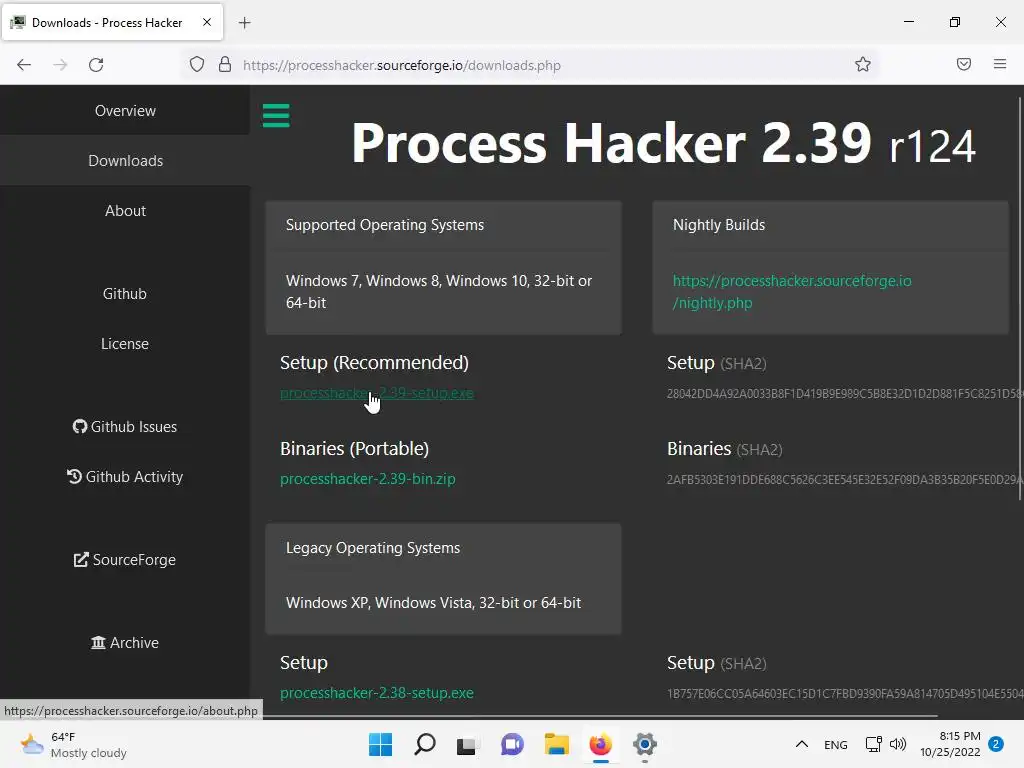
Task: Open File Explorer from the taskbar
Action: point(556,744)
